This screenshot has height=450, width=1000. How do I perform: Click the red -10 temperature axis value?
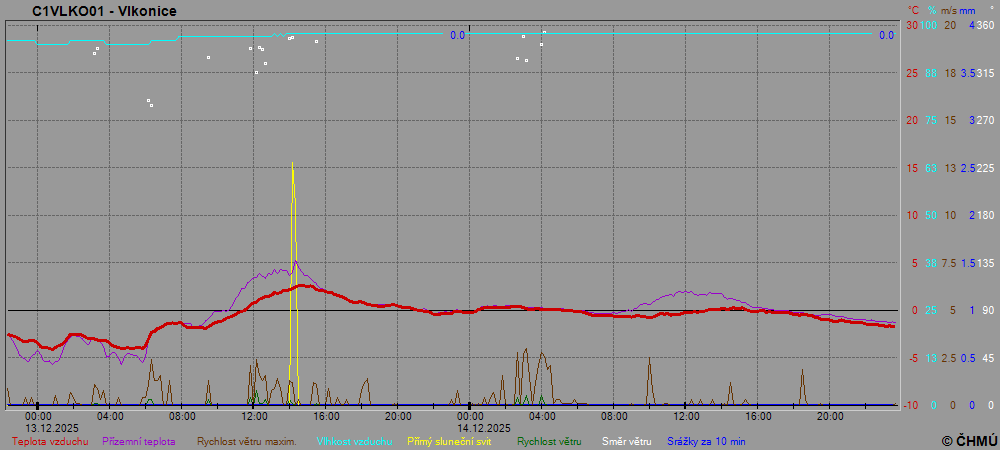click(x=911, y=405)
